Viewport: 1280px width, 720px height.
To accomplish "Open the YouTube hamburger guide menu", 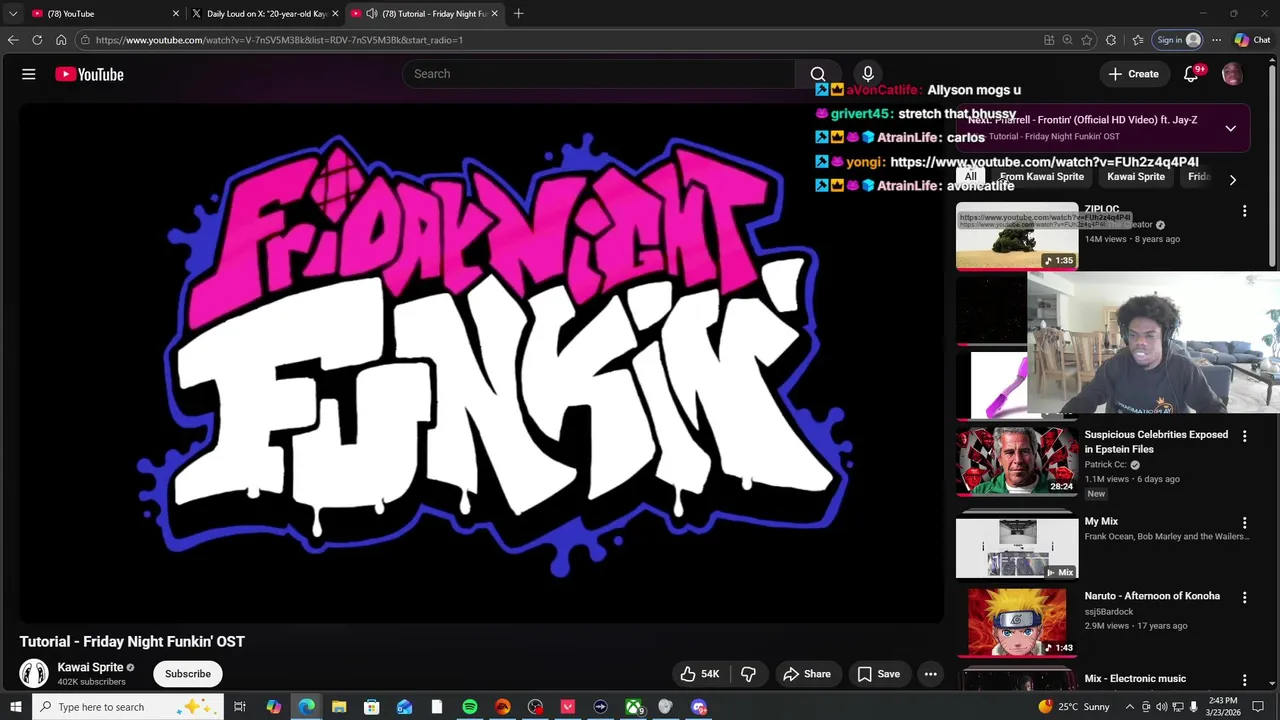I will (x=29, y=74).
